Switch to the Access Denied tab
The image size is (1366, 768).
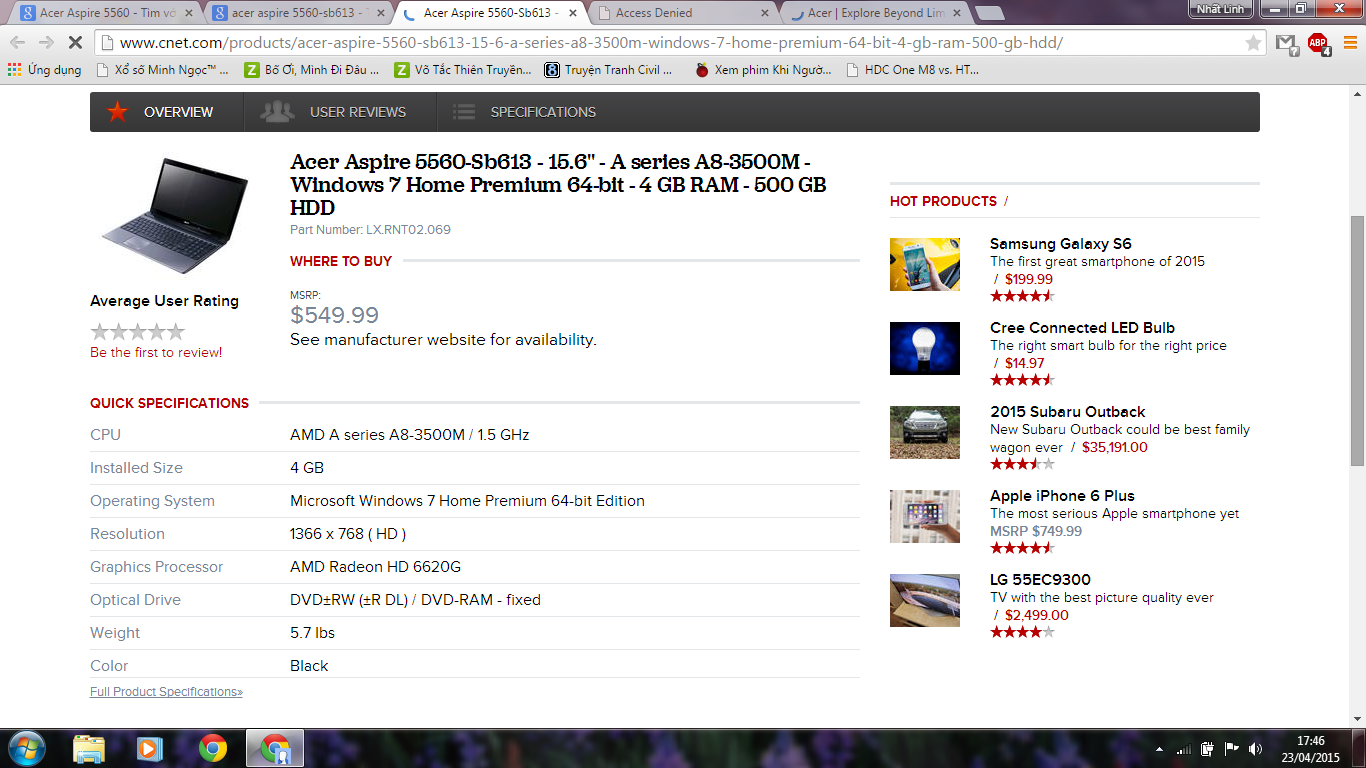pyautogui.click(x=683, y=13)
